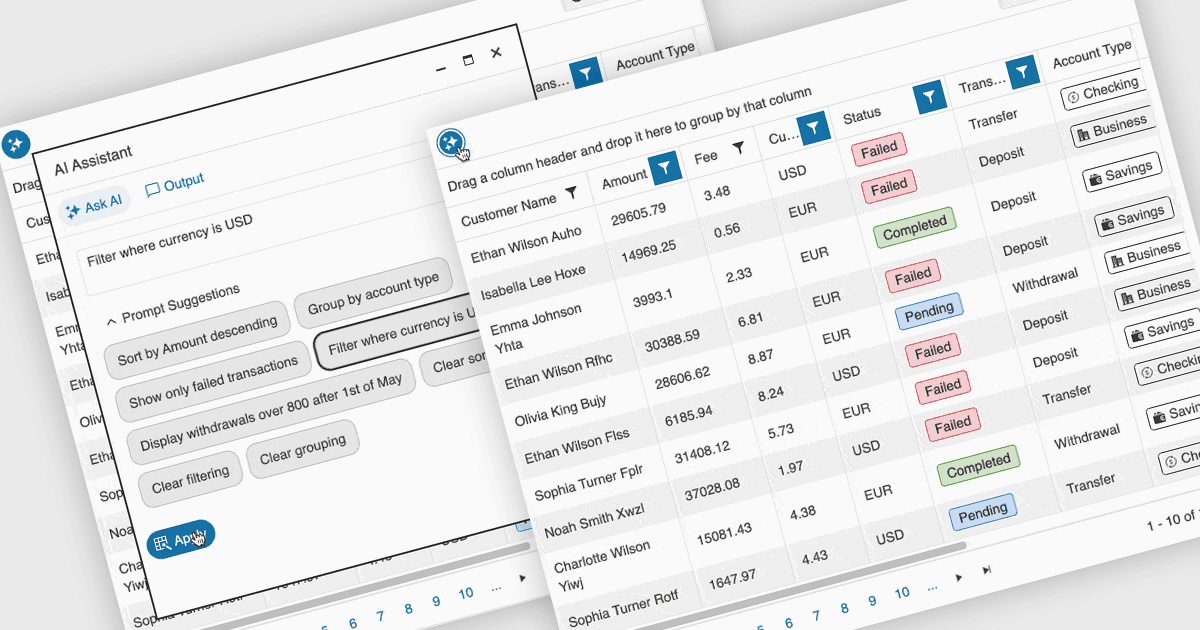Click the Account Type header in front grid
Screen dimensions: 1200x630
[1092, 54]
